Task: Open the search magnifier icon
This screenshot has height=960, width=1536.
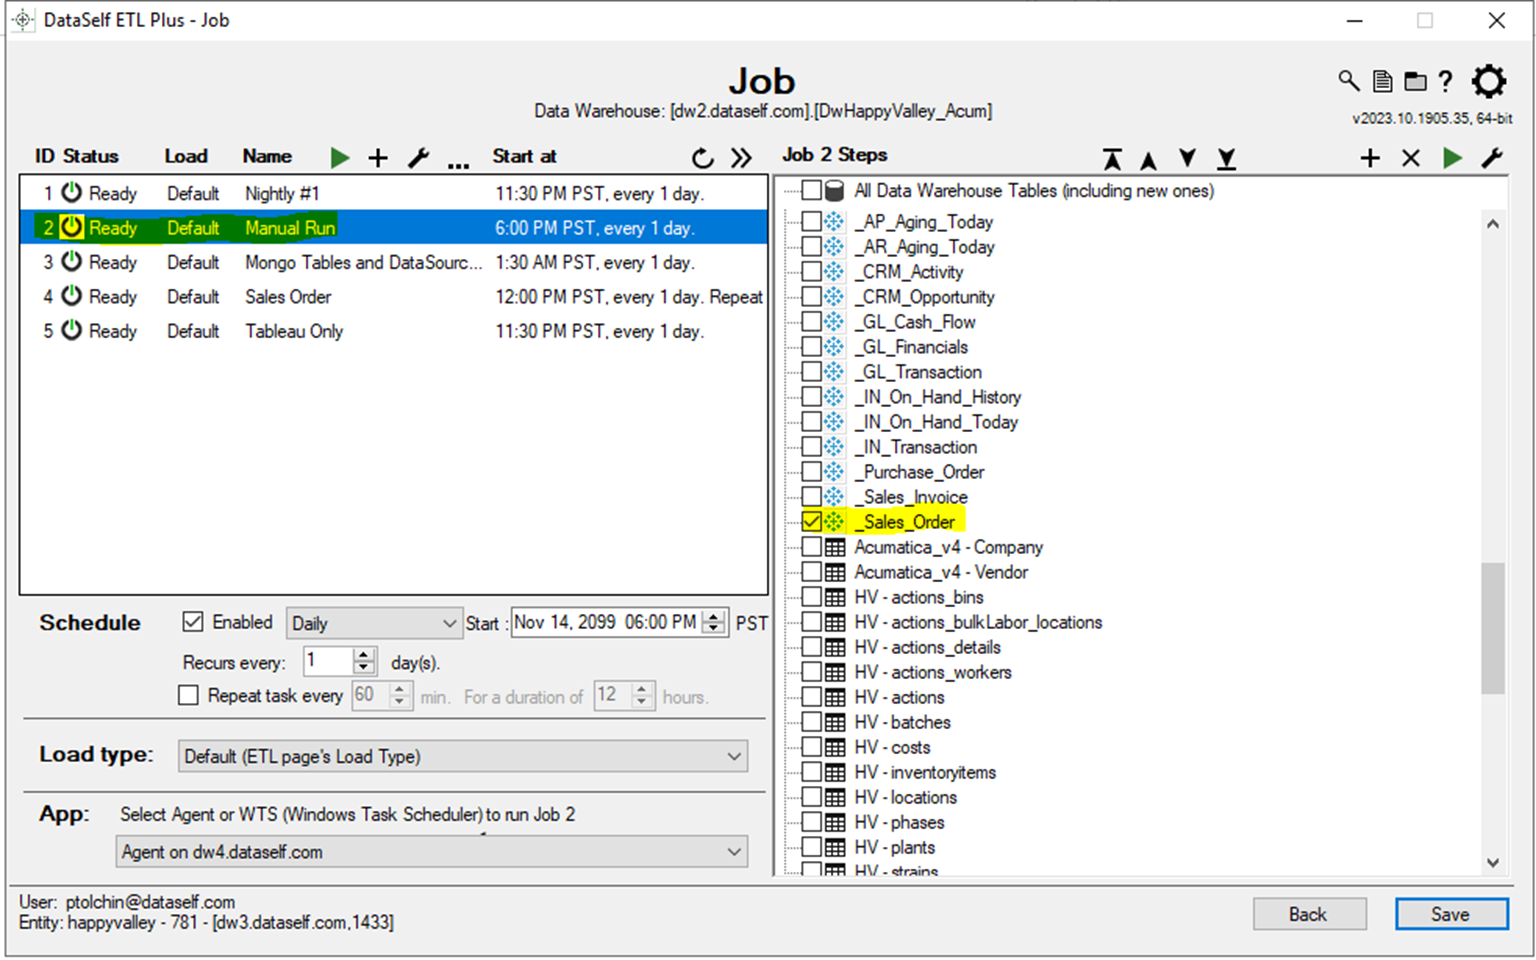Action: 1349,81
